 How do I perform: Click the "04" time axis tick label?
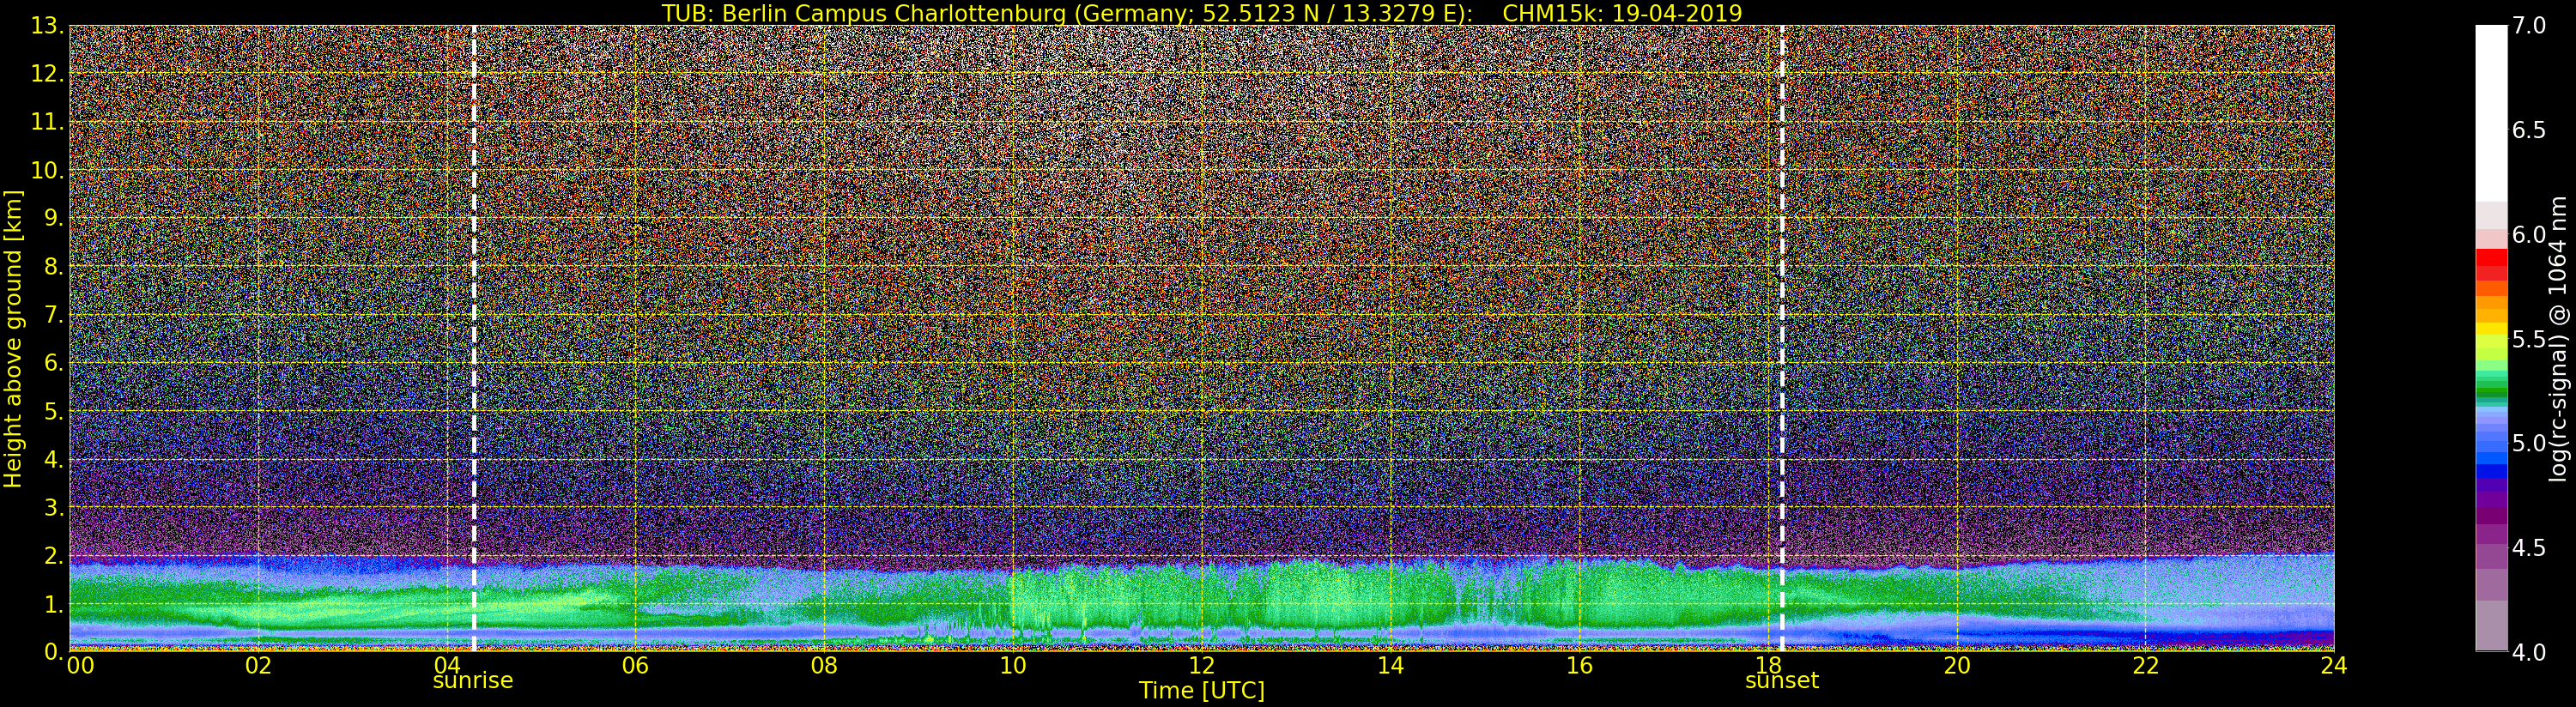point(447,665)
